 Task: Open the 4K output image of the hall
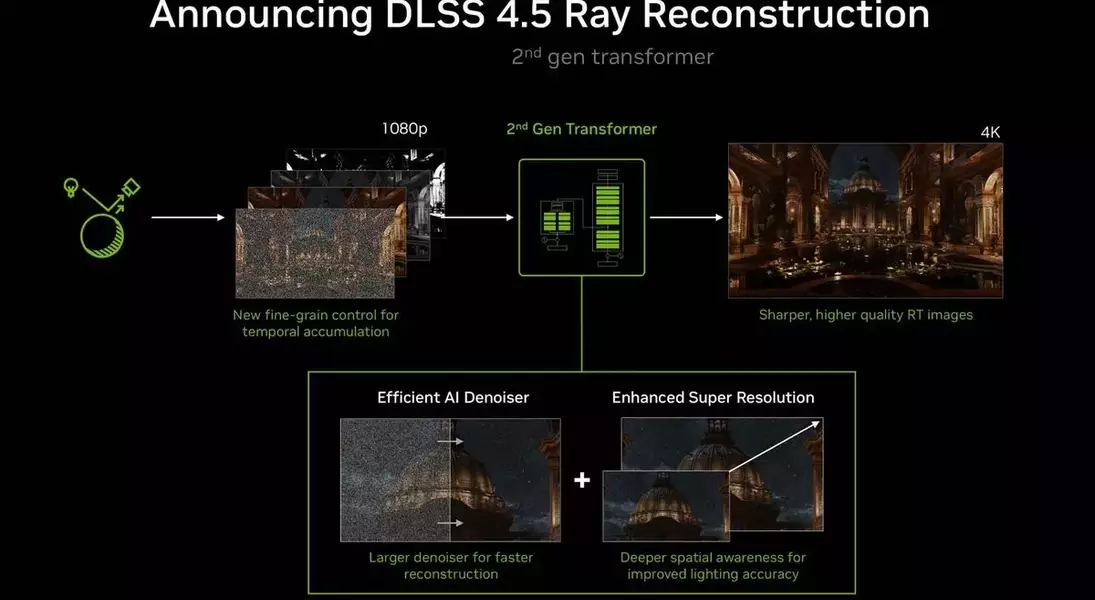865,221
